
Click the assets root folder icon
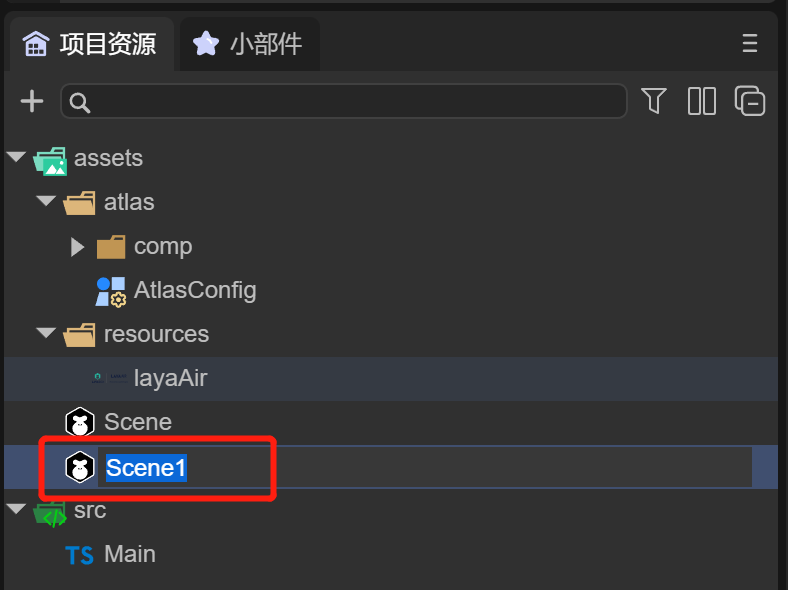[x=50, y=159]
